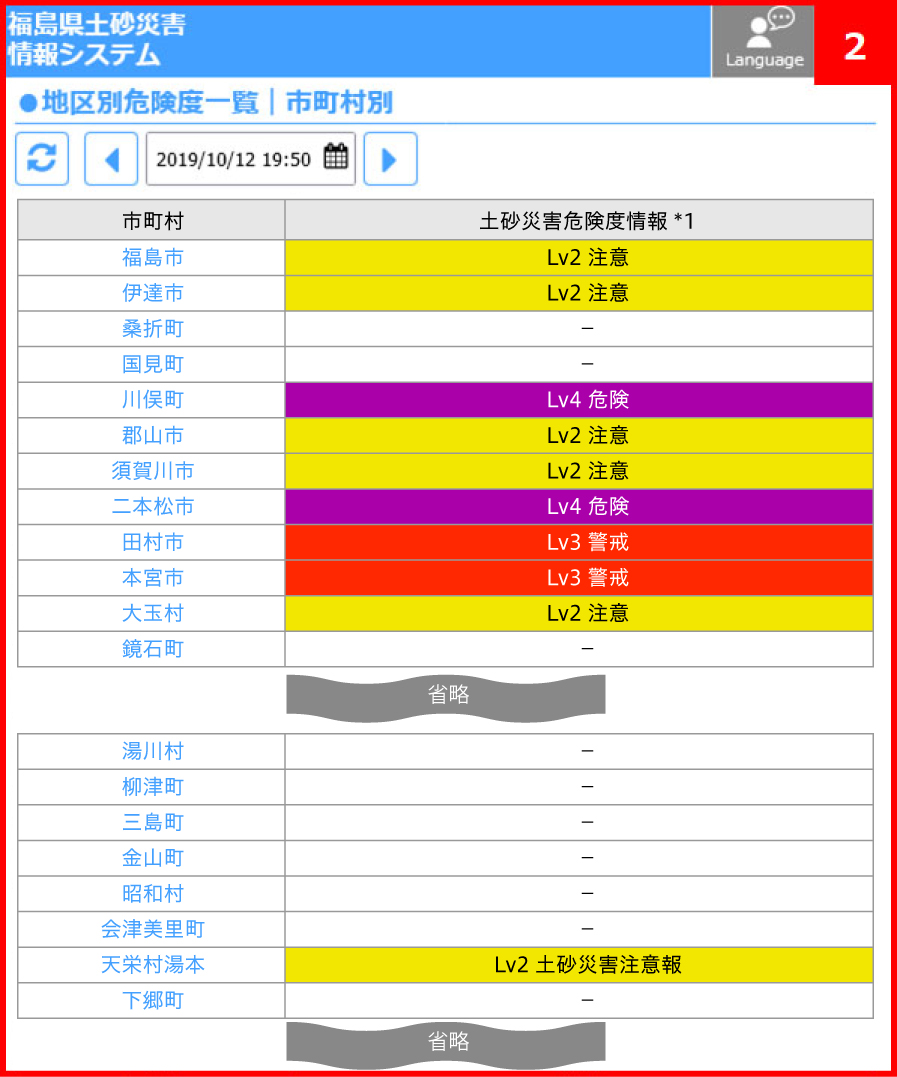This screenshot has height=1077, width=897.
Task: Open the 二本松市 link
Action: 152,507
